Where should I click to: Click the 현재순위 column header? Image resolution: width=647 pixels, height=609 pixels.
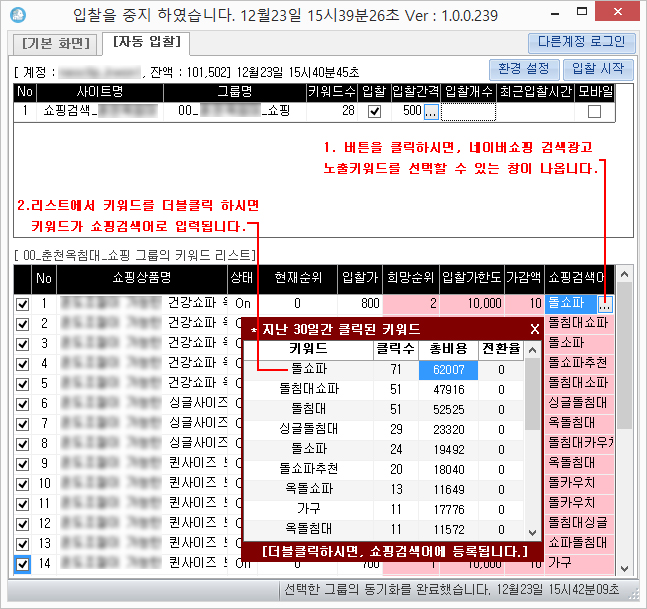pos(298,279)
